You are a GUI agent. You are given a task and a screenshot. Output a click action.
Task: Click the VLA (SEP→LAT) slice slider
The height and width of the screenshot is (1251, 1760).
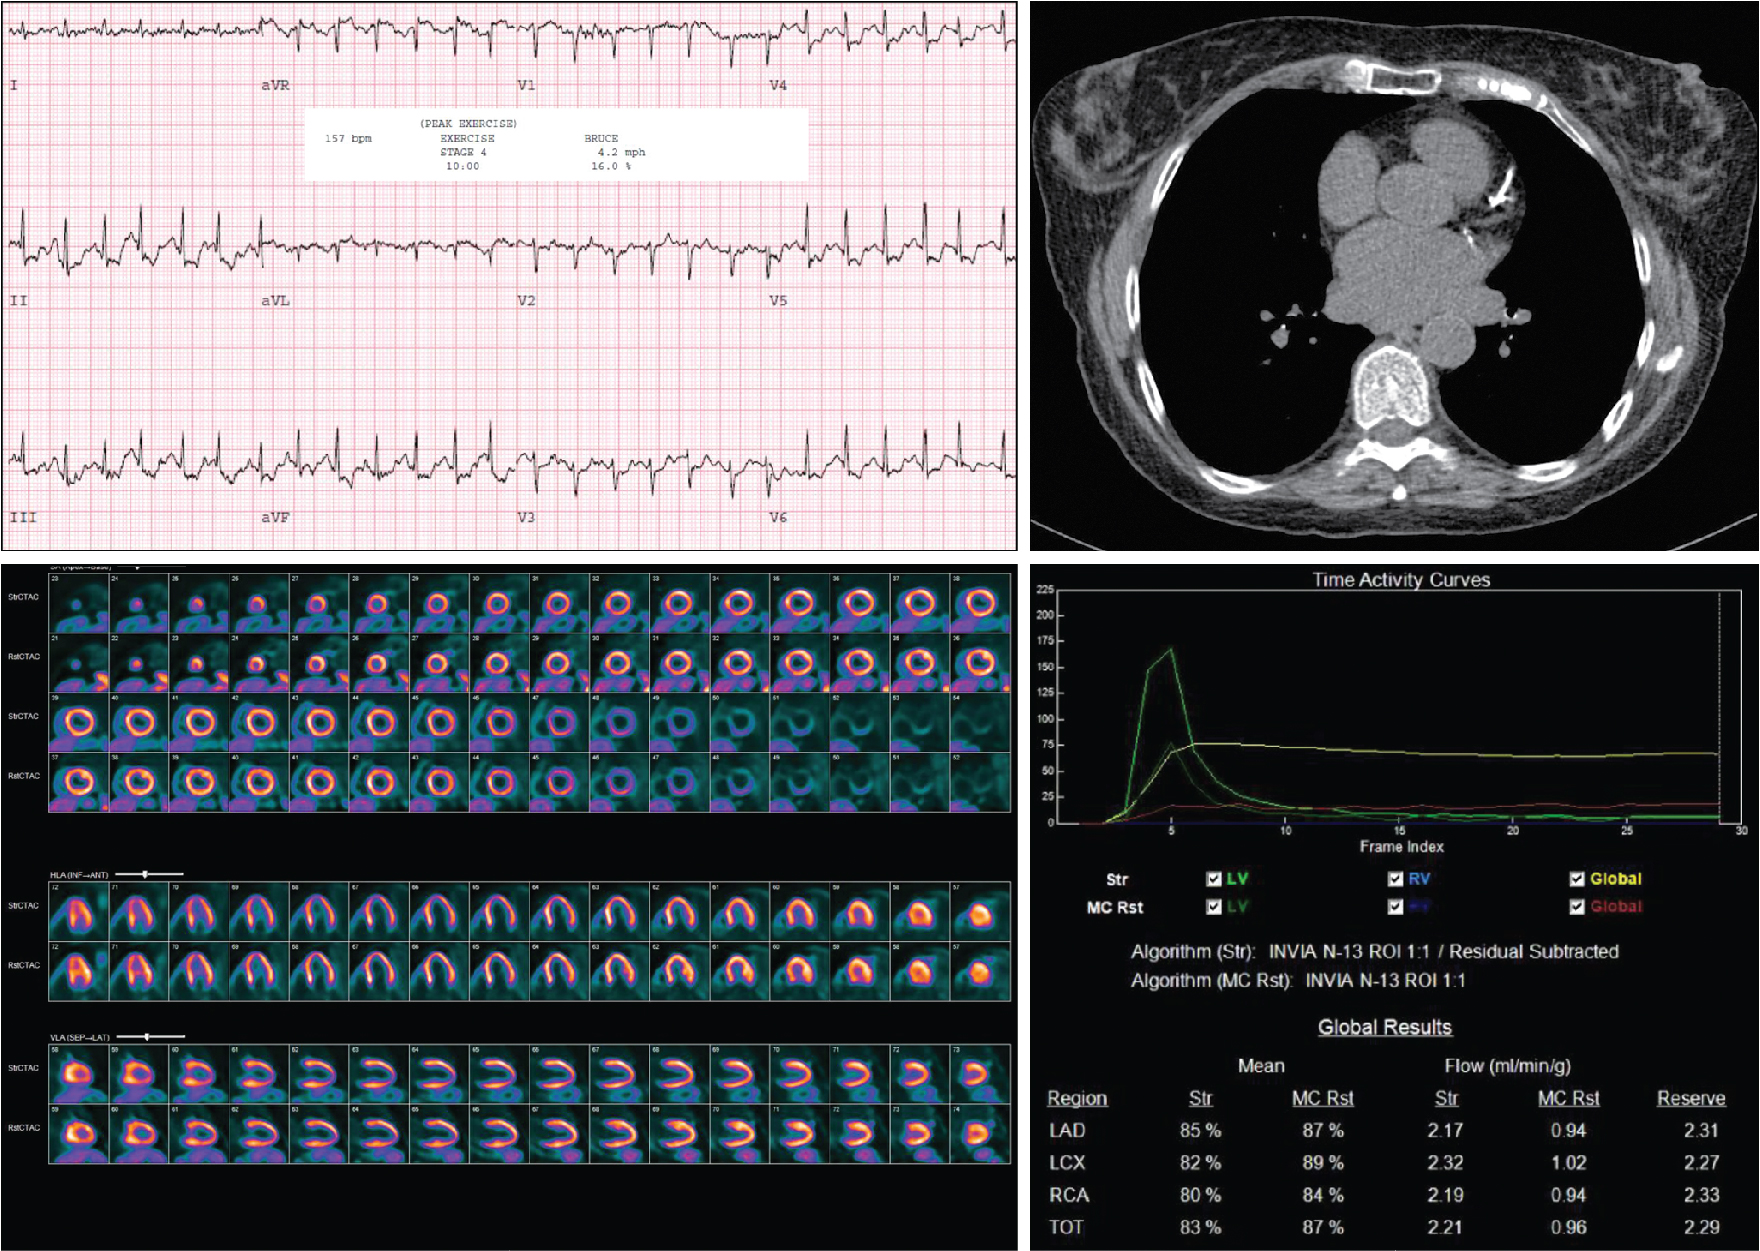[148, 1037]
